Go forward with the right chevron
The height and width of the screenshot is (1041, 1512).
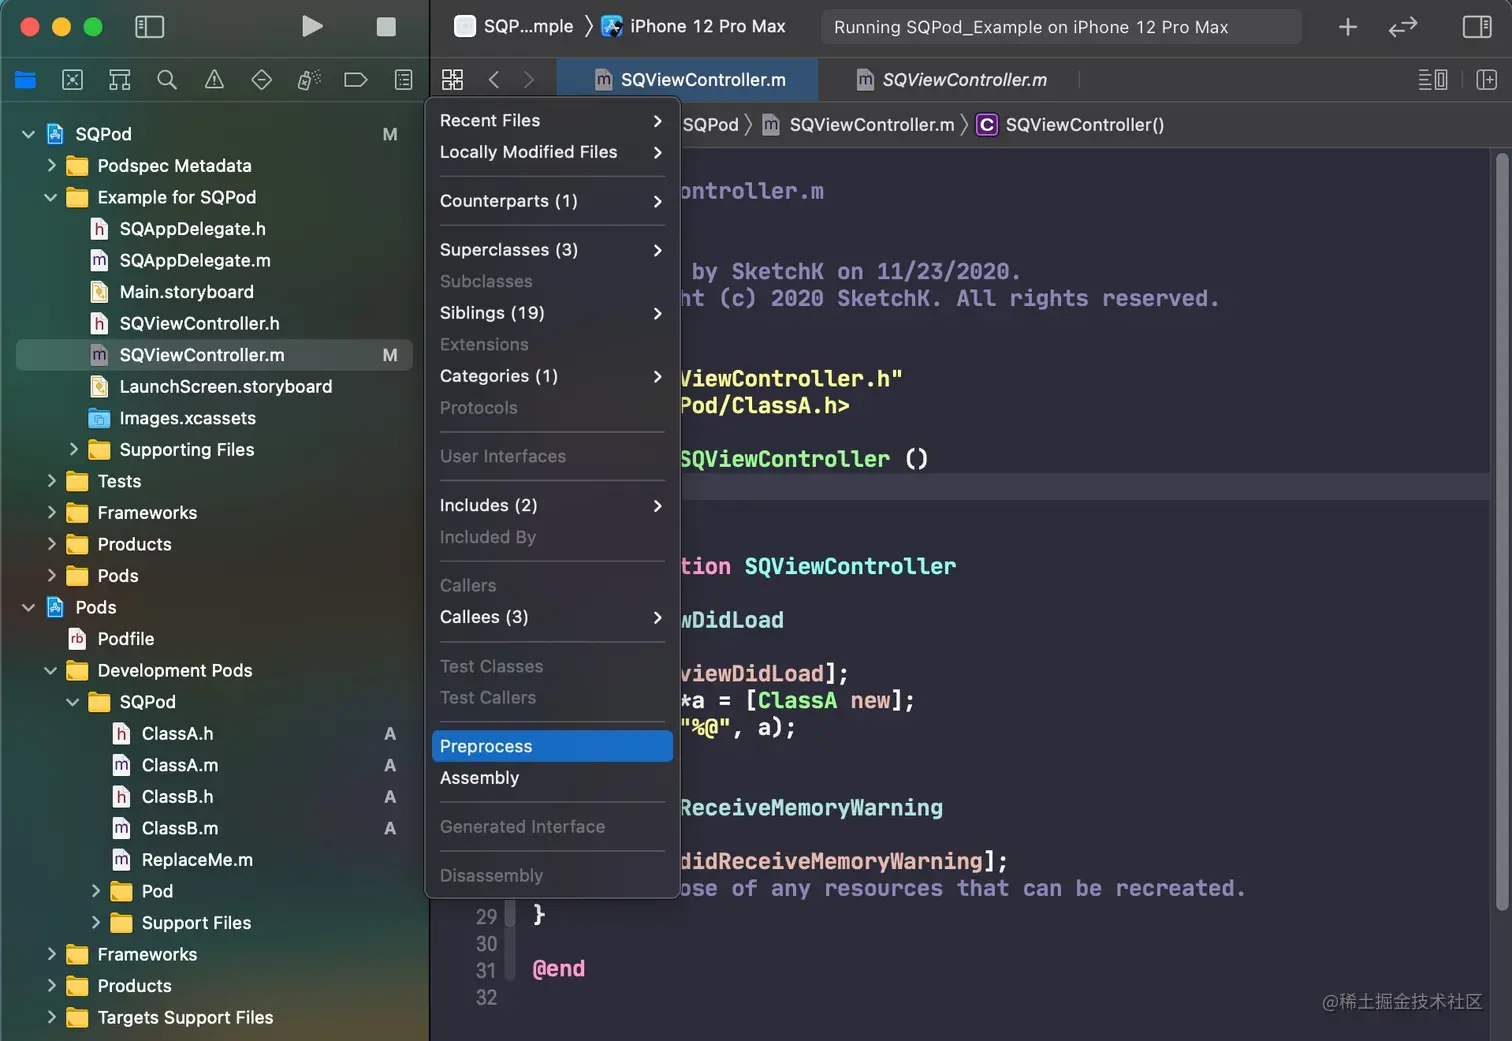pyautogui.click(x=529, y=79)
